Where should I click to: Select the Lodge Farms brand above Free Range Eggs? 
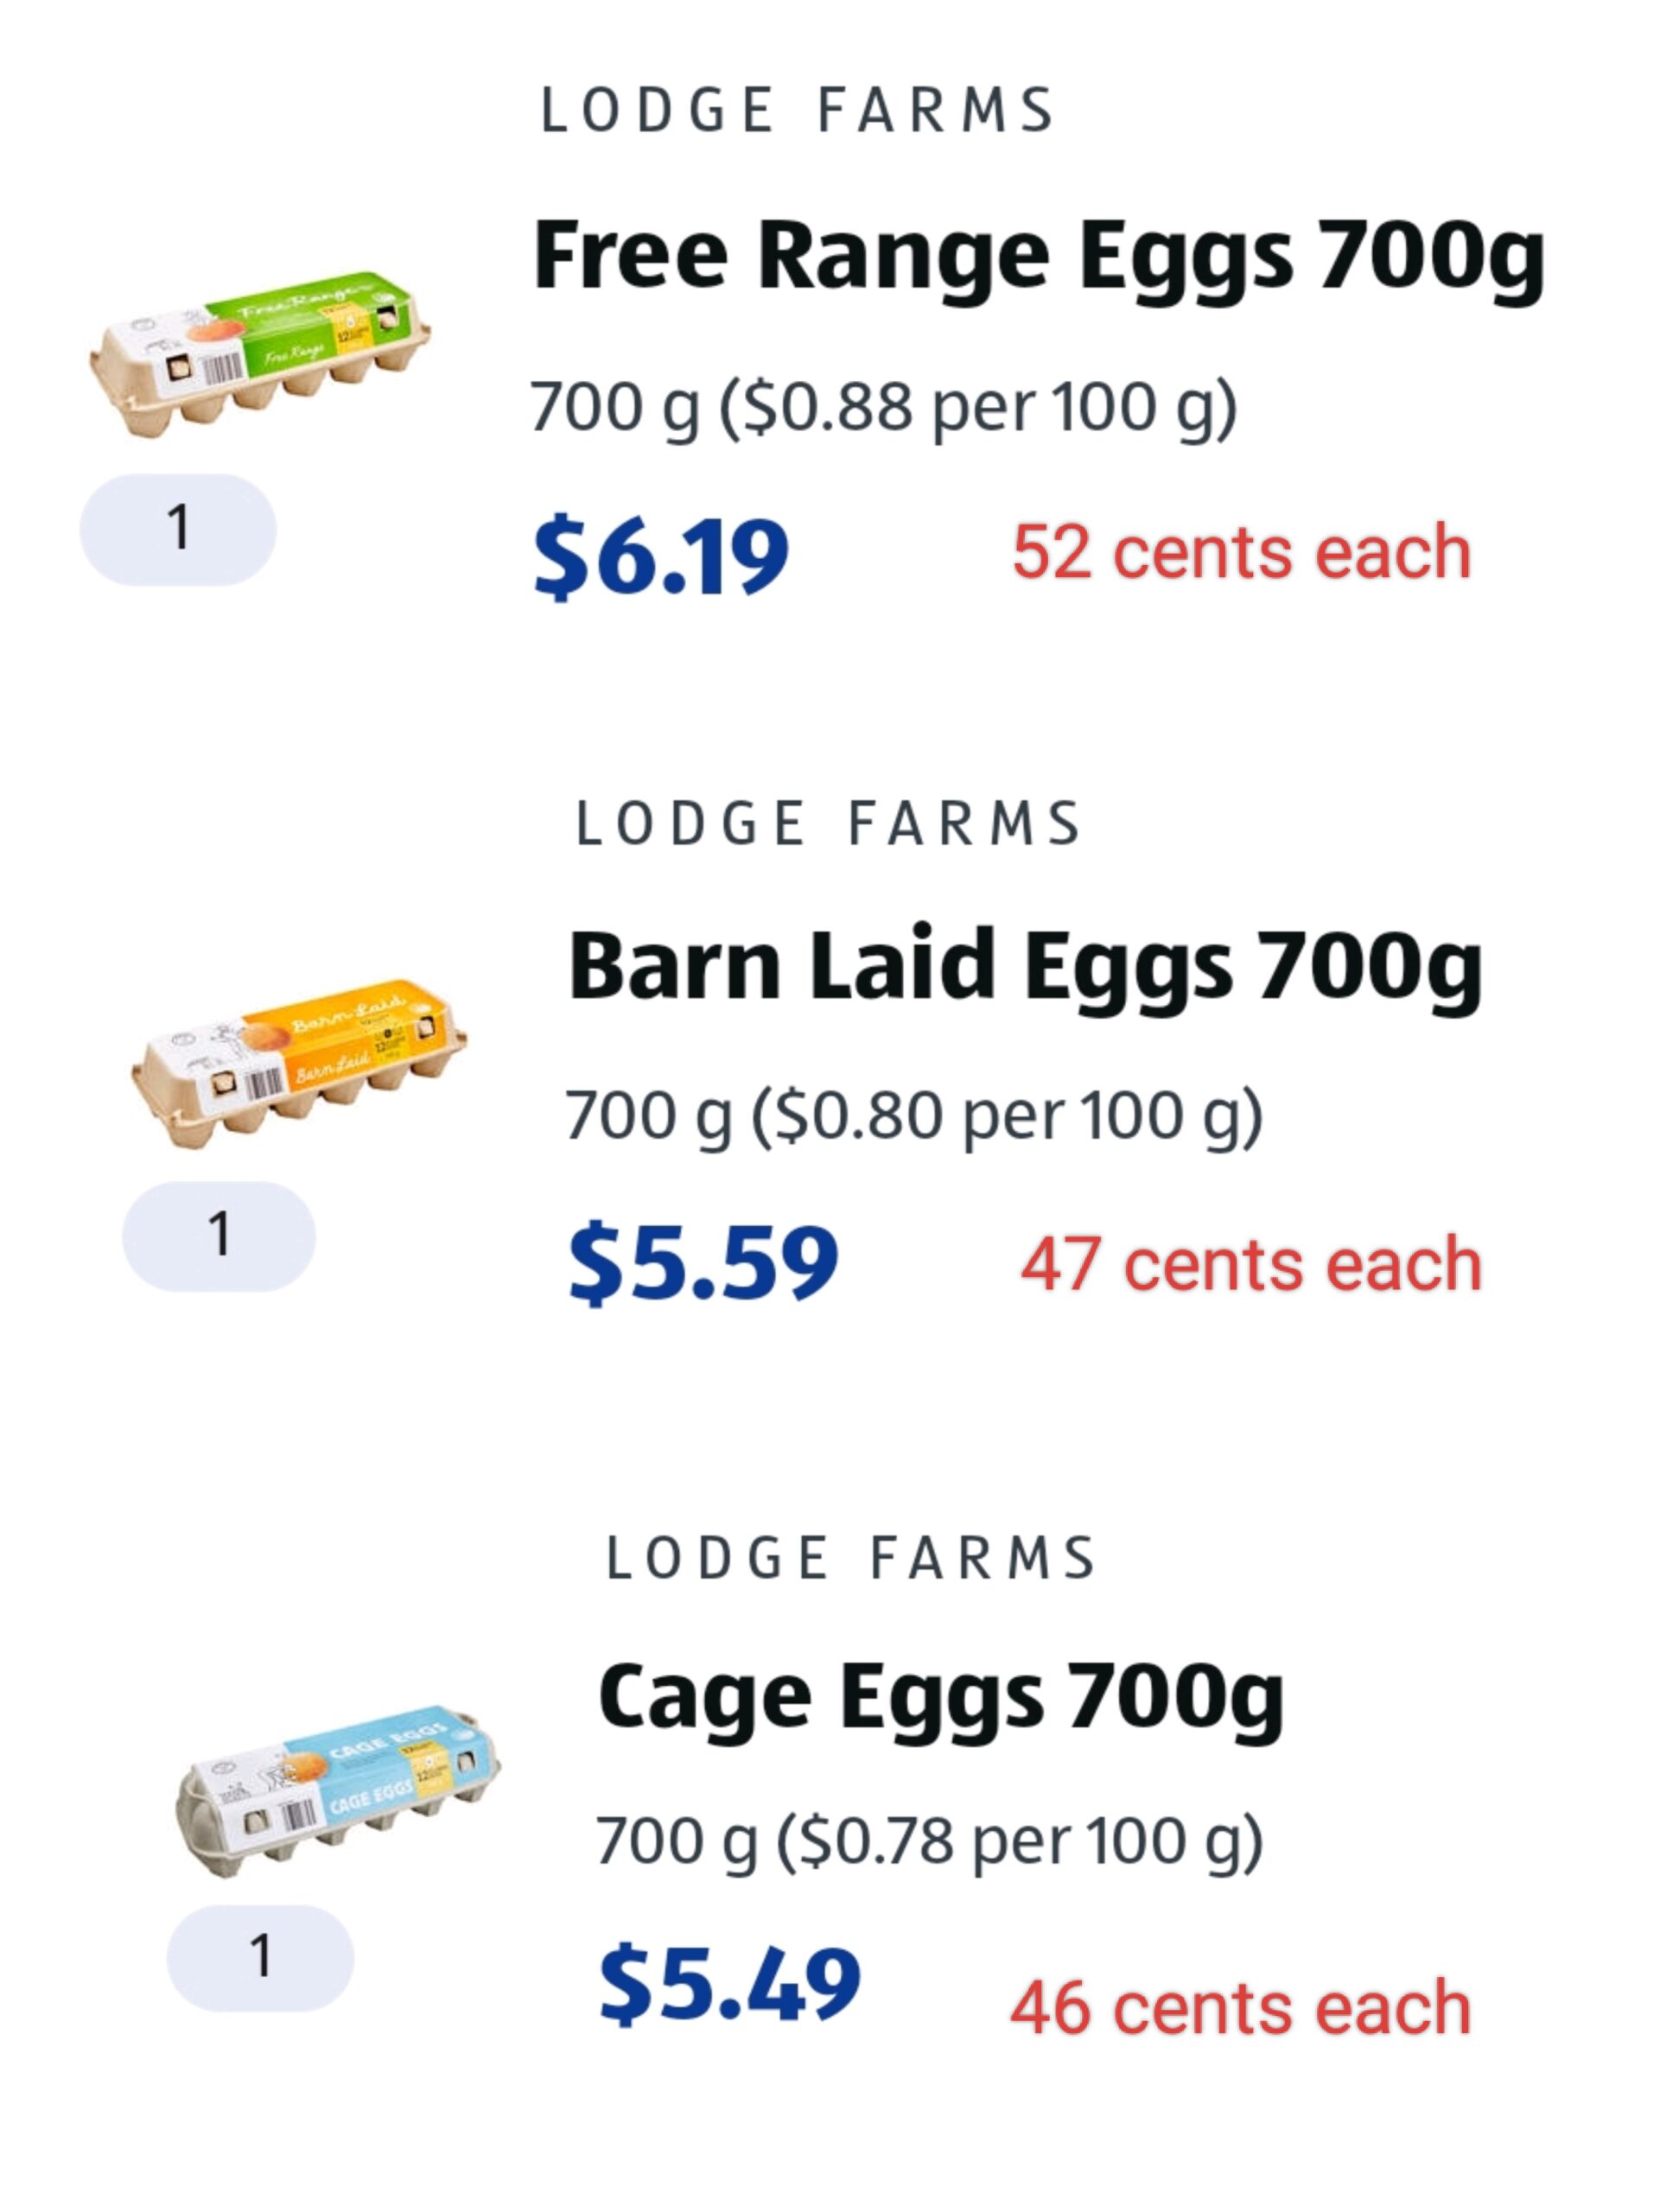797,110
